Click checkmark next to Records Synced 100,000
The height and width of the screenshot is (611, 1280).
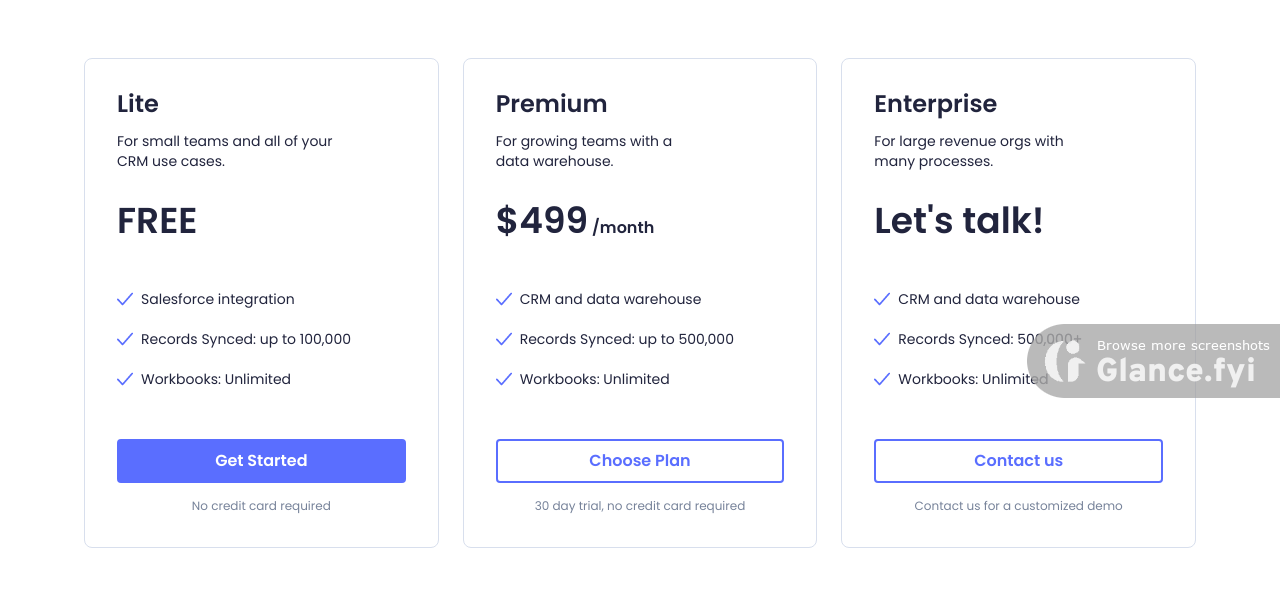pyautogui.click(x=125, y=339)
